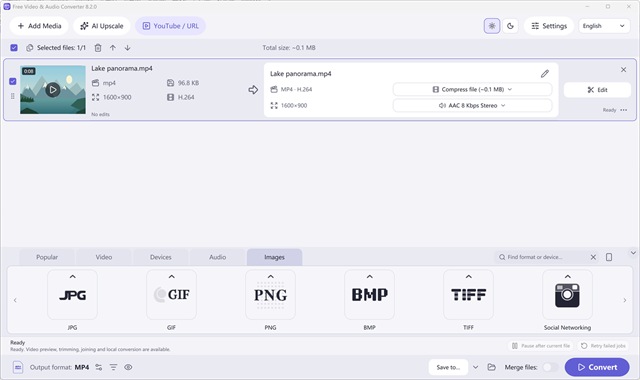This screenshot has height=380, width=640.
Task: Select the Images tab
Action: click(274, 257)
